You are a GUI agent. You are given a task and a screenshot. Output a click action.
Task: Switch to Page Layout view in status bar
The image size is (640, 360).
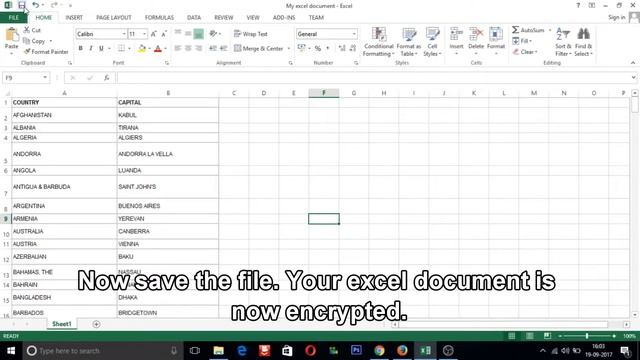pos(529,336)
